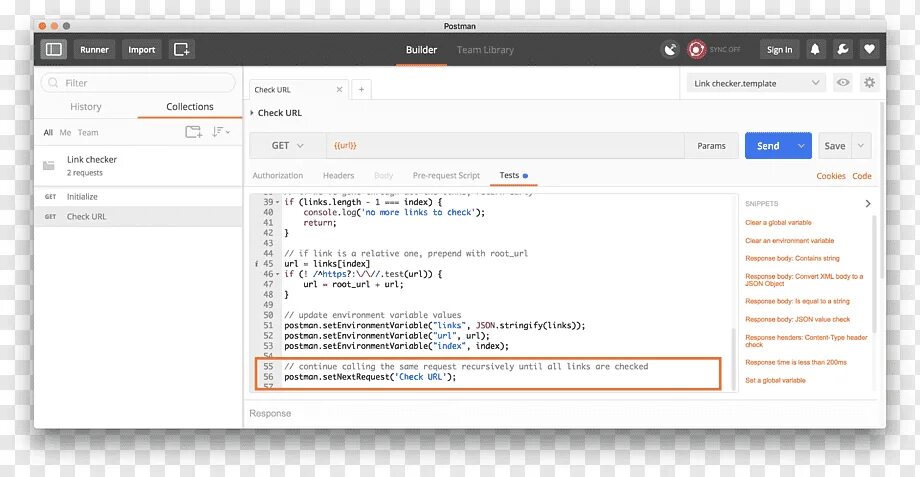
Task: Open the notifications bell
Action: click(815, 49)
